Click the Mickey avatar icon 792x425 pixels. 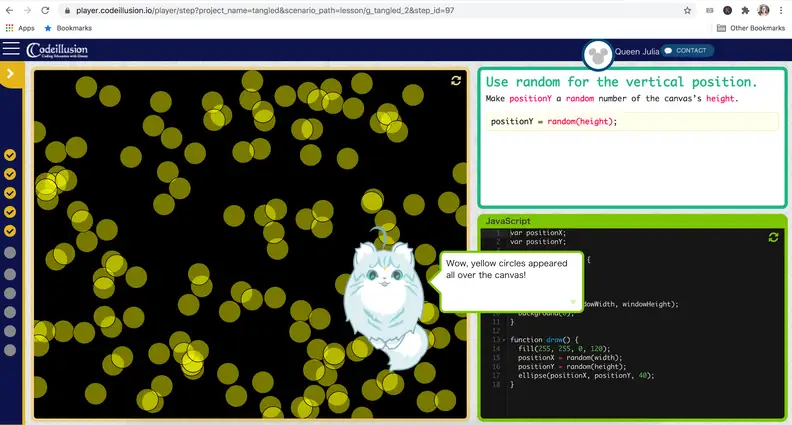pos(598,55)
